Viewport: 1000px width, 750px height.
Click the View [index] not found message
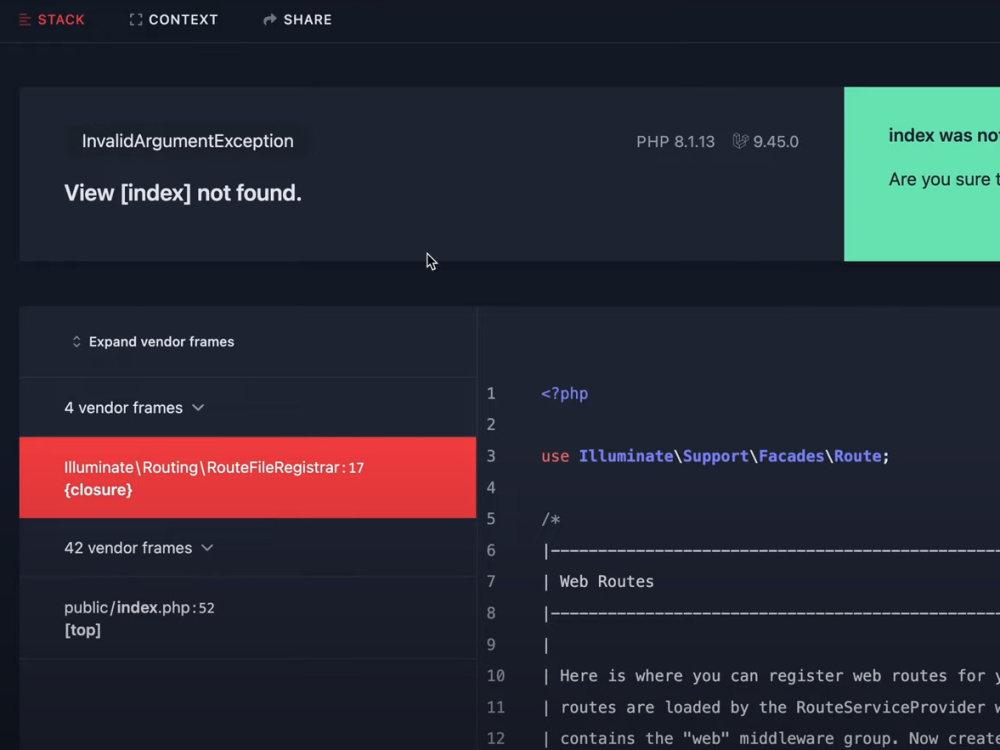point(183,193)
